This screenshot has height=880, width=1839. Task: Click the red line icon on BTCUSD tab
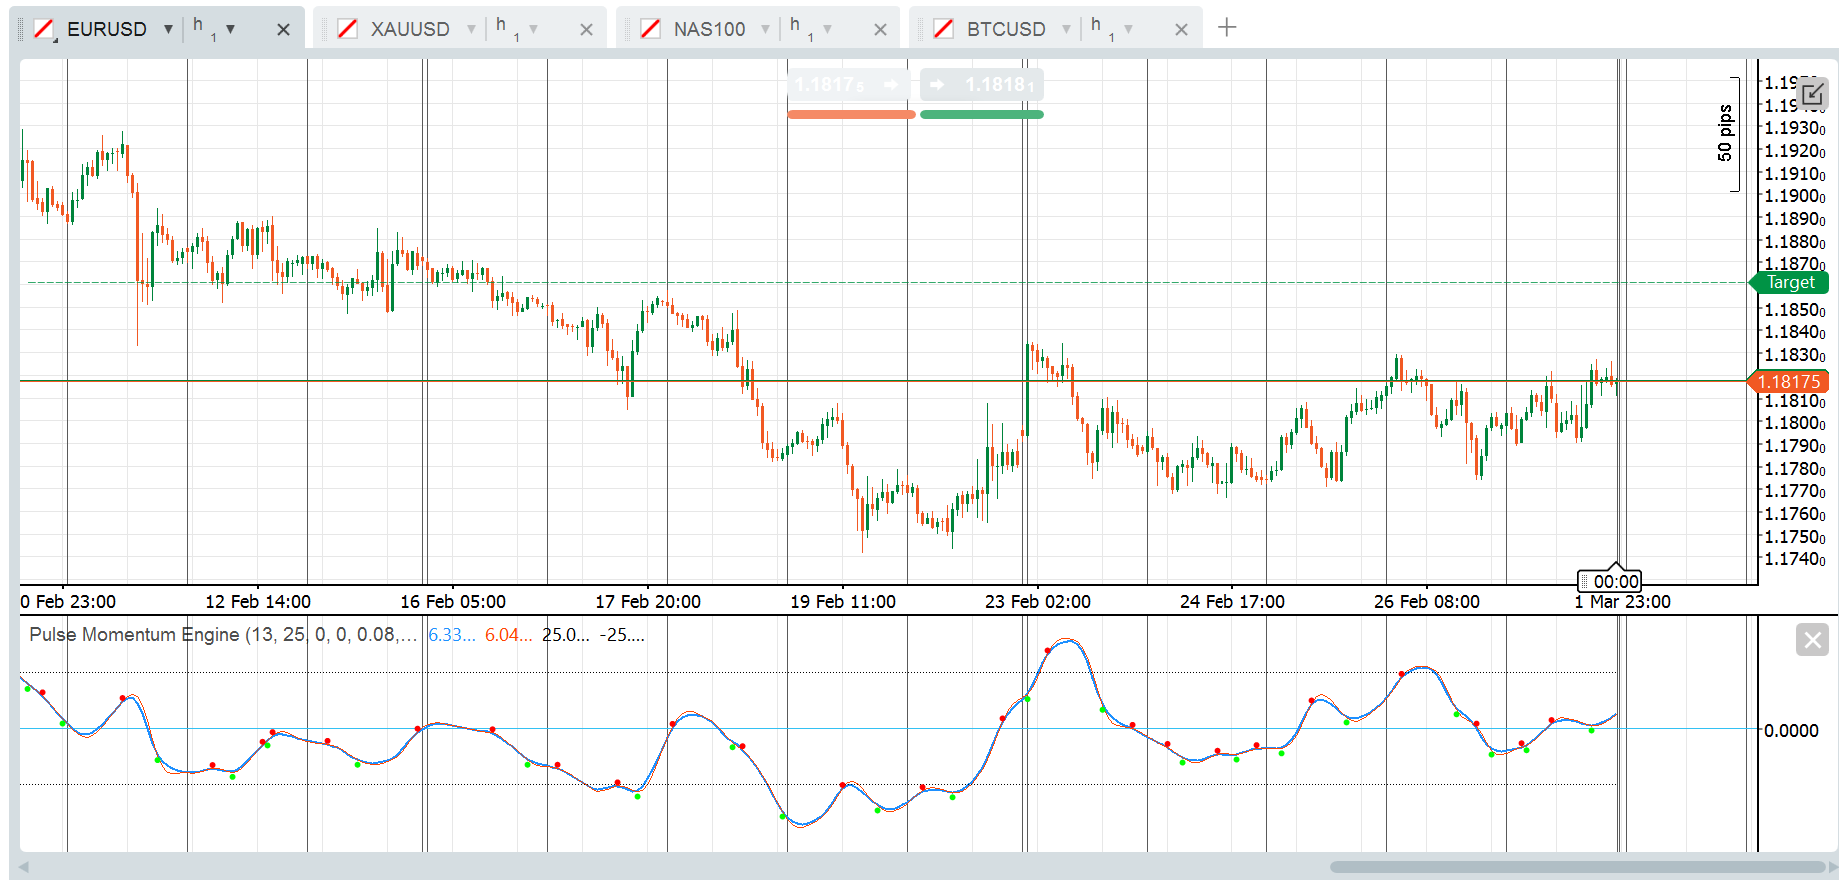tap(943, 29)
